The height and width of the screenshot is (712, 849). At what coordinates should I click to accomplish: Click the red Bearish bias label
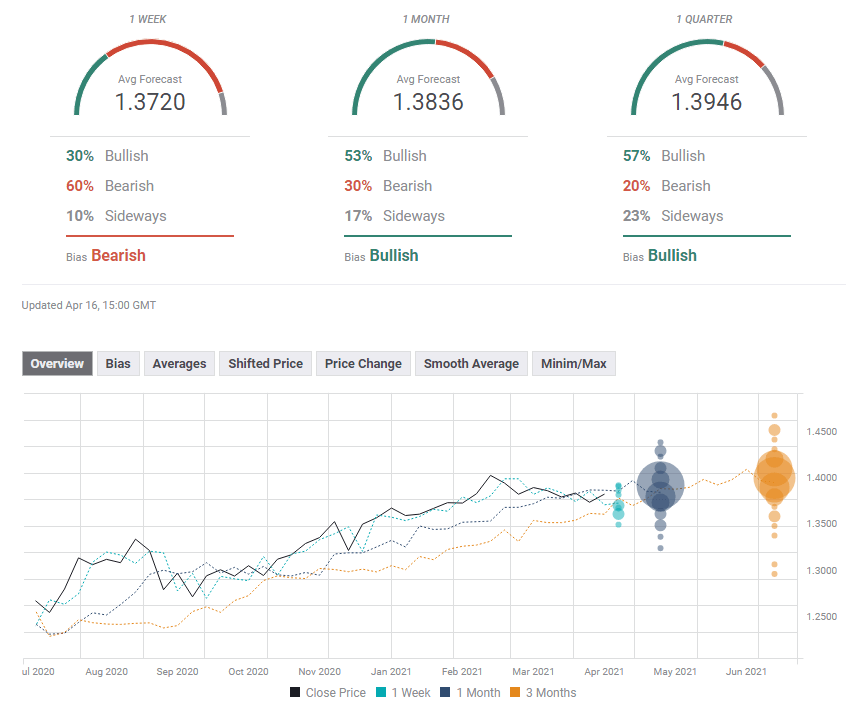118,255
